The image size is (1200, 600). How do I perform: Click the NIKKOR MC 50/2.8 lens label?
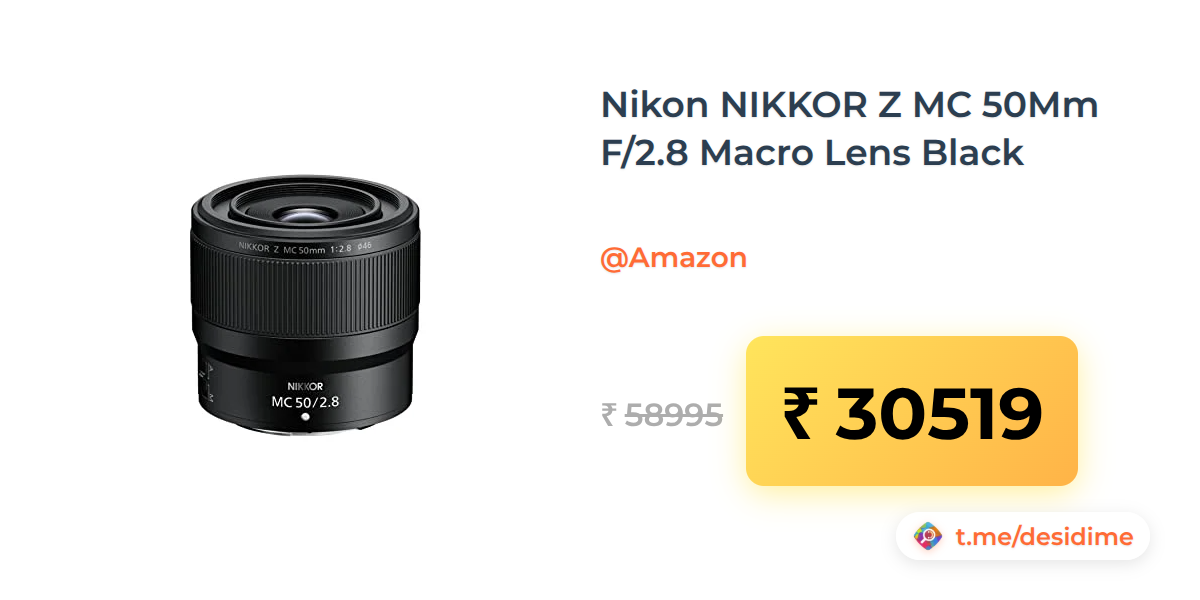305,394
